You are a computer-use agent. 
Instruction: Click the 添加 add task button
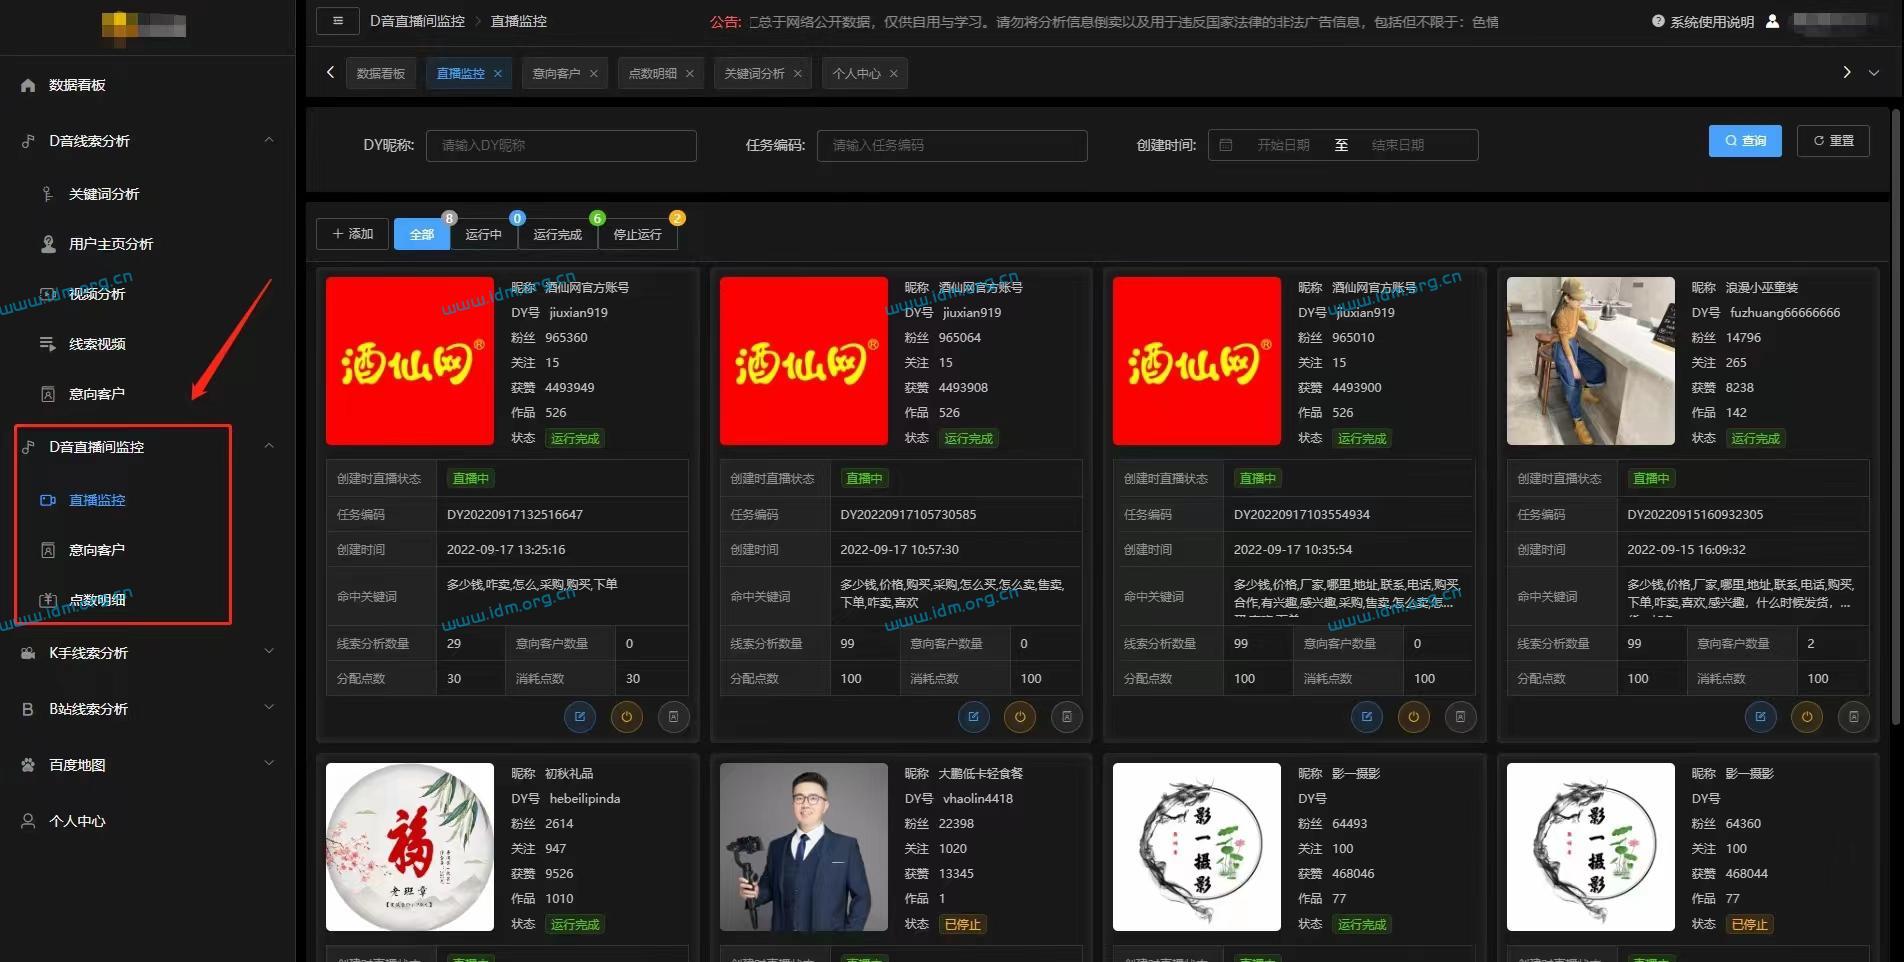point(352,234)
